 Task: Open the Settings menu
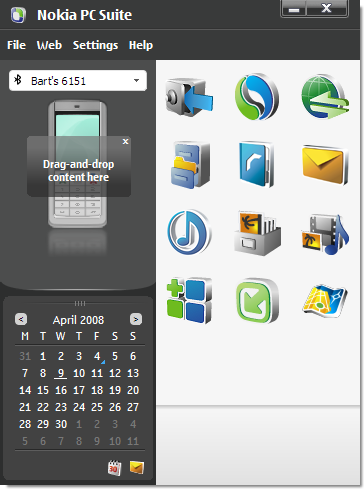(x=95, y=45)
